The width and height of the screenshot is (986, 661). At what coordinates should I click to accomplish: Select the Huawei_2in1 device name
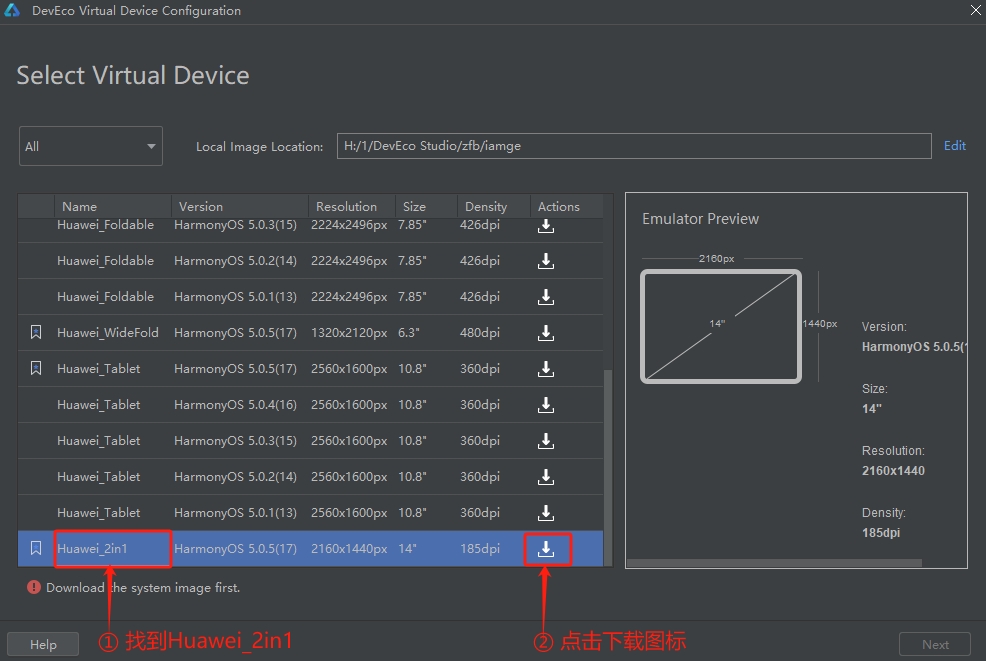pyautogui.click(x=92, y=548)
